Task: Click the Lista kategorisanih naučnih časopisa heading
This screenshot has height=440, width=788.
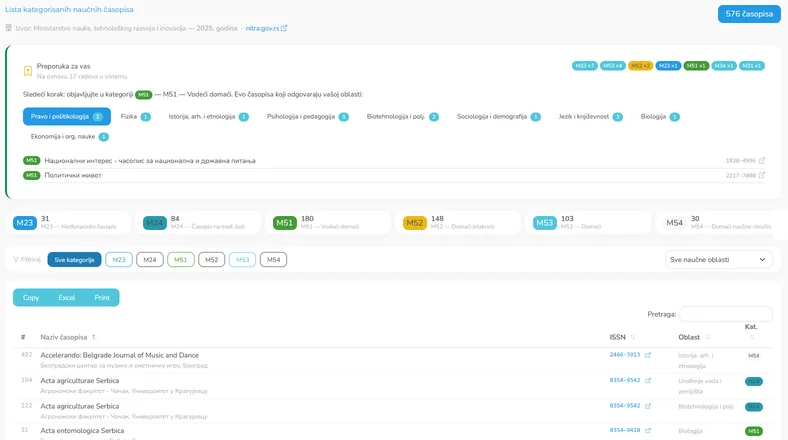Action: 69,10
